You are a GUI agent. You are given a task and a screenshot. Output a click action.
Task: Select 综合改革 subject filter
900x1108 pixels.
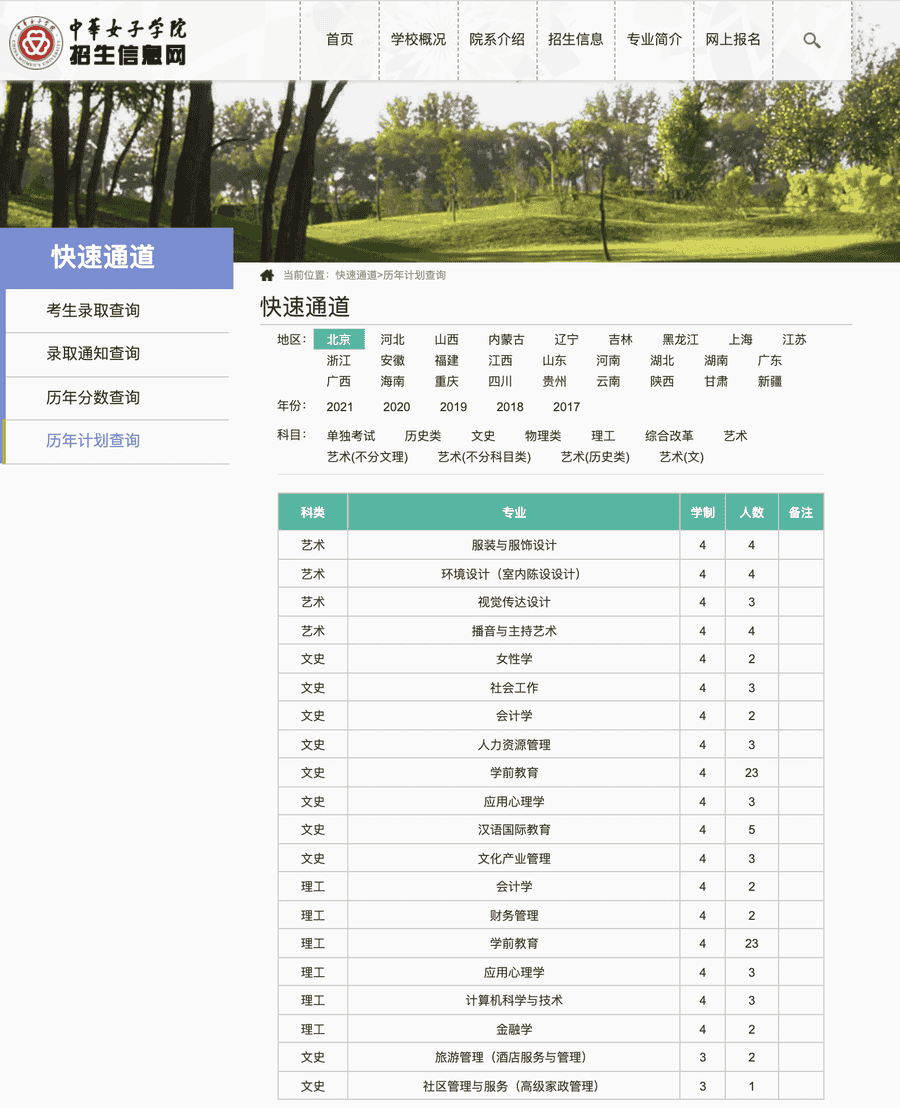pyautogui.click(x=669, y=436)
